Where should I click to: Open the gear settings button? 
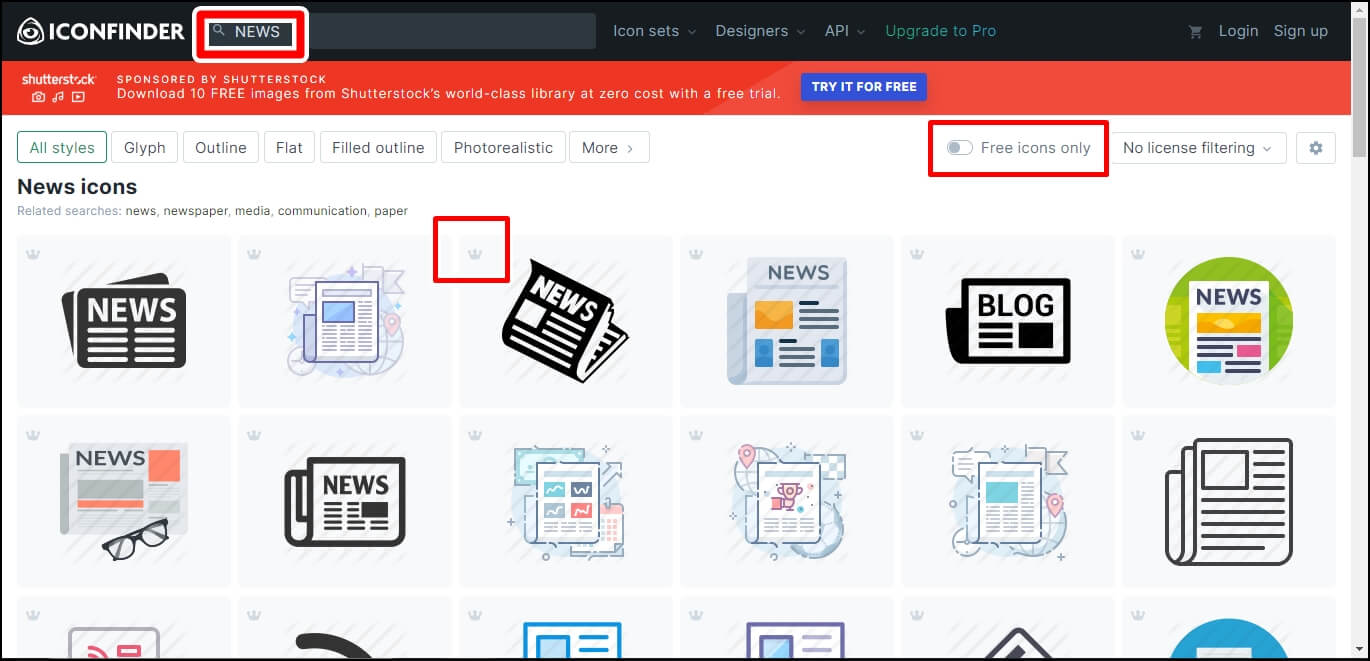(1316, 148)
